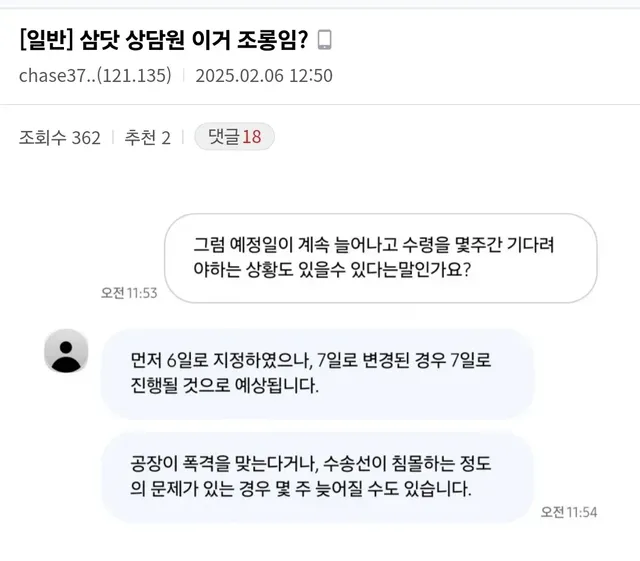This screenshot has width=640, height=561.
Task: Click the author IP (121.135)
Action: tap(138, 75)
